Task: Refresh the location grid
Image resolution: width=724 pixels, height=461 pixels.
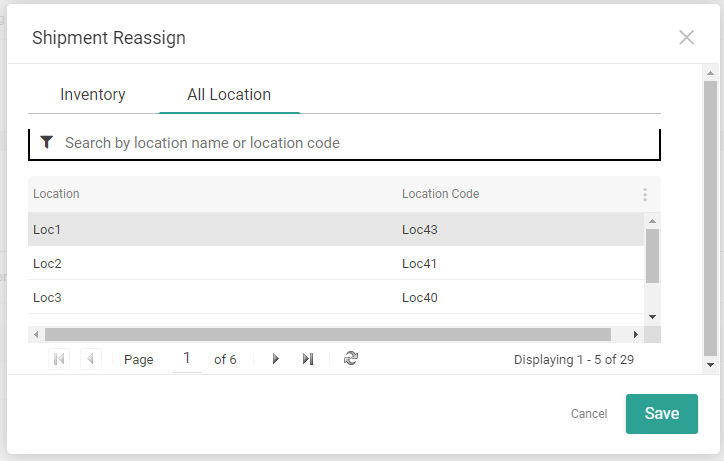Action: point(351,358)
